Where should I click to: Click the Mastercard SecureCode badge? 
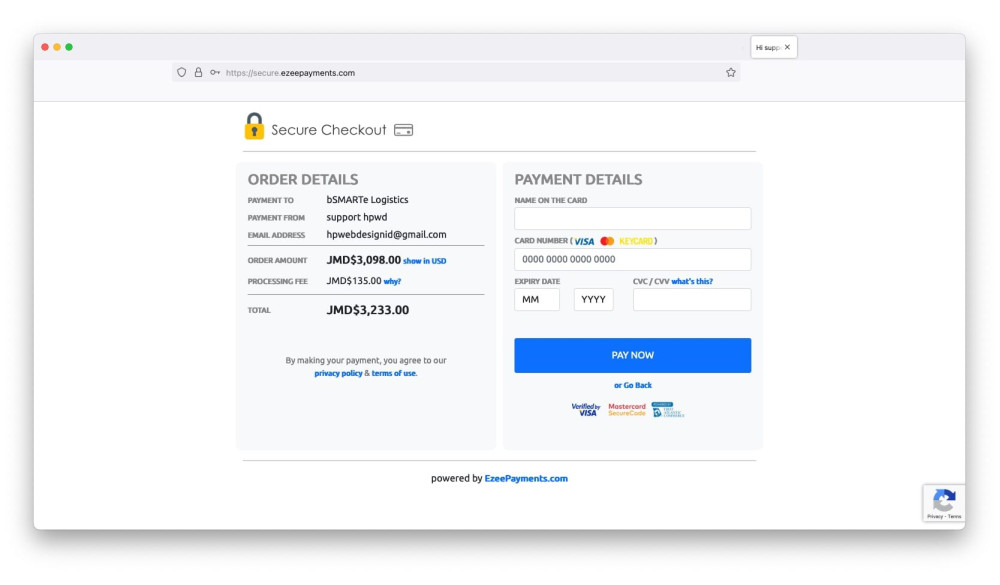[x=627, y=409]
